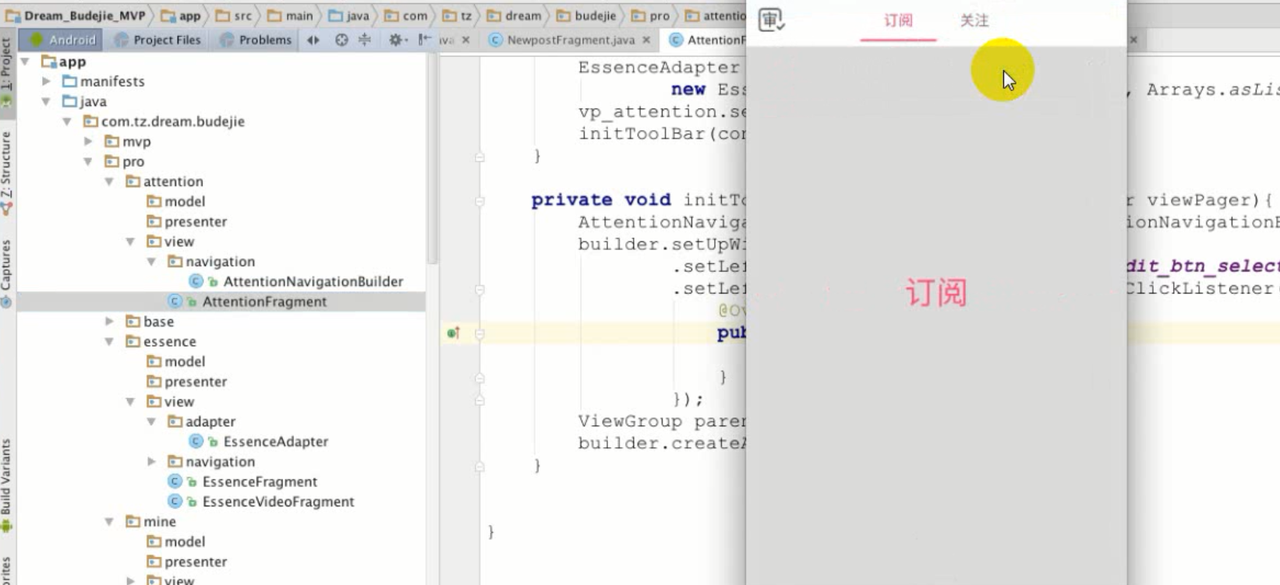Click the Hide Project panel icon
The width and height of the screenshot is (1280, 585).
pos(425,40)
